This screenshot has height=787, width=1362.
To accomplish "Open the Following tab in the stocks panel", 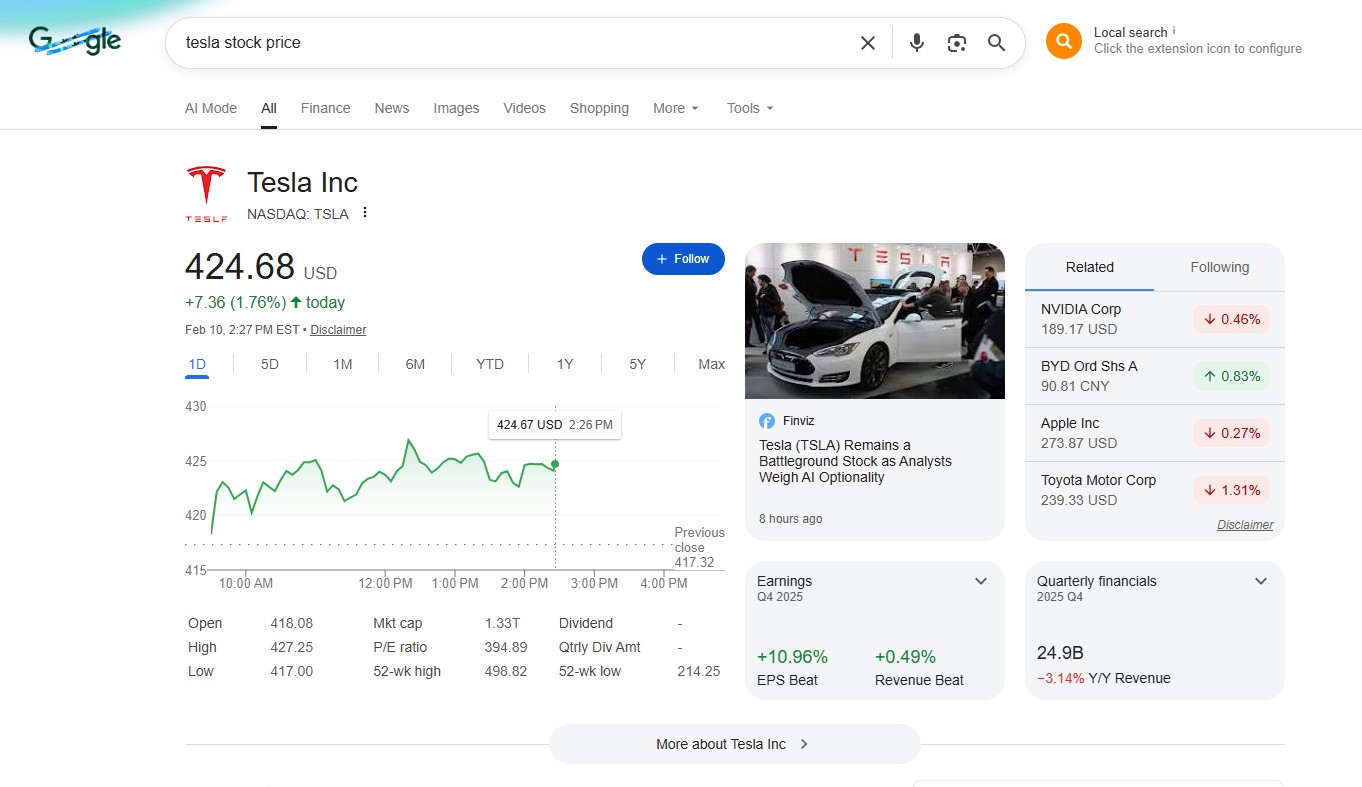I will coord(1219,267).
